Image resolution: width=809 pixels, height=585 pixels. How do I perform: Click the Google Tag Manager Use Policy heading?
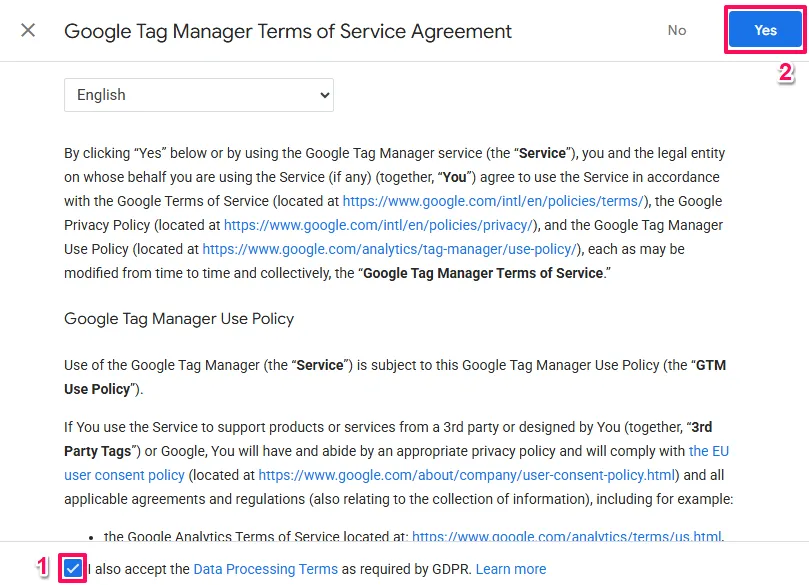(x=179, y=319)
